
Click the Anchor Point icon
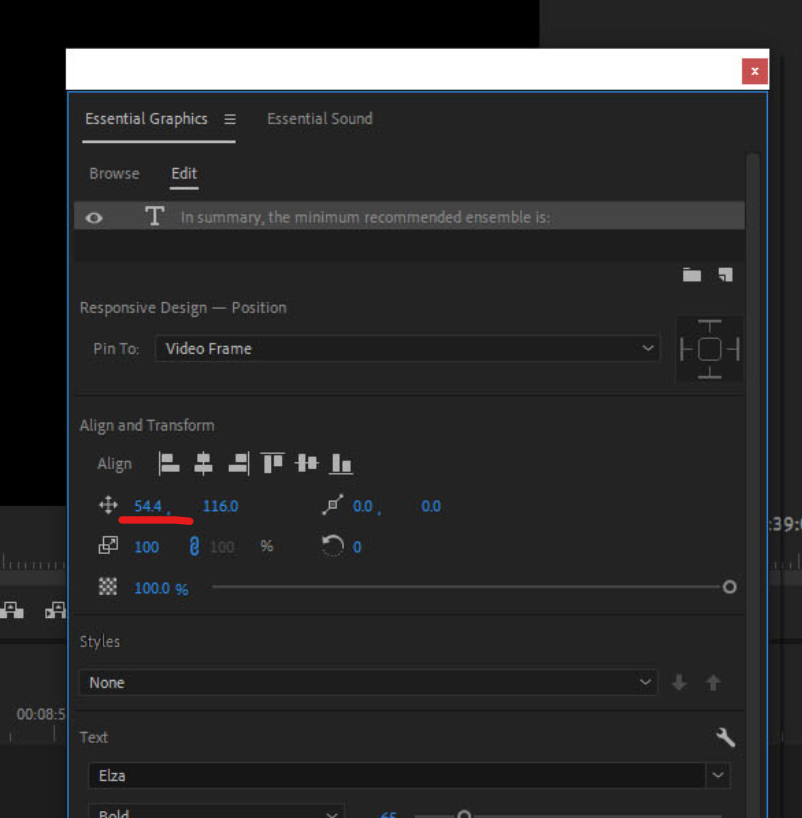click(332, 505)
